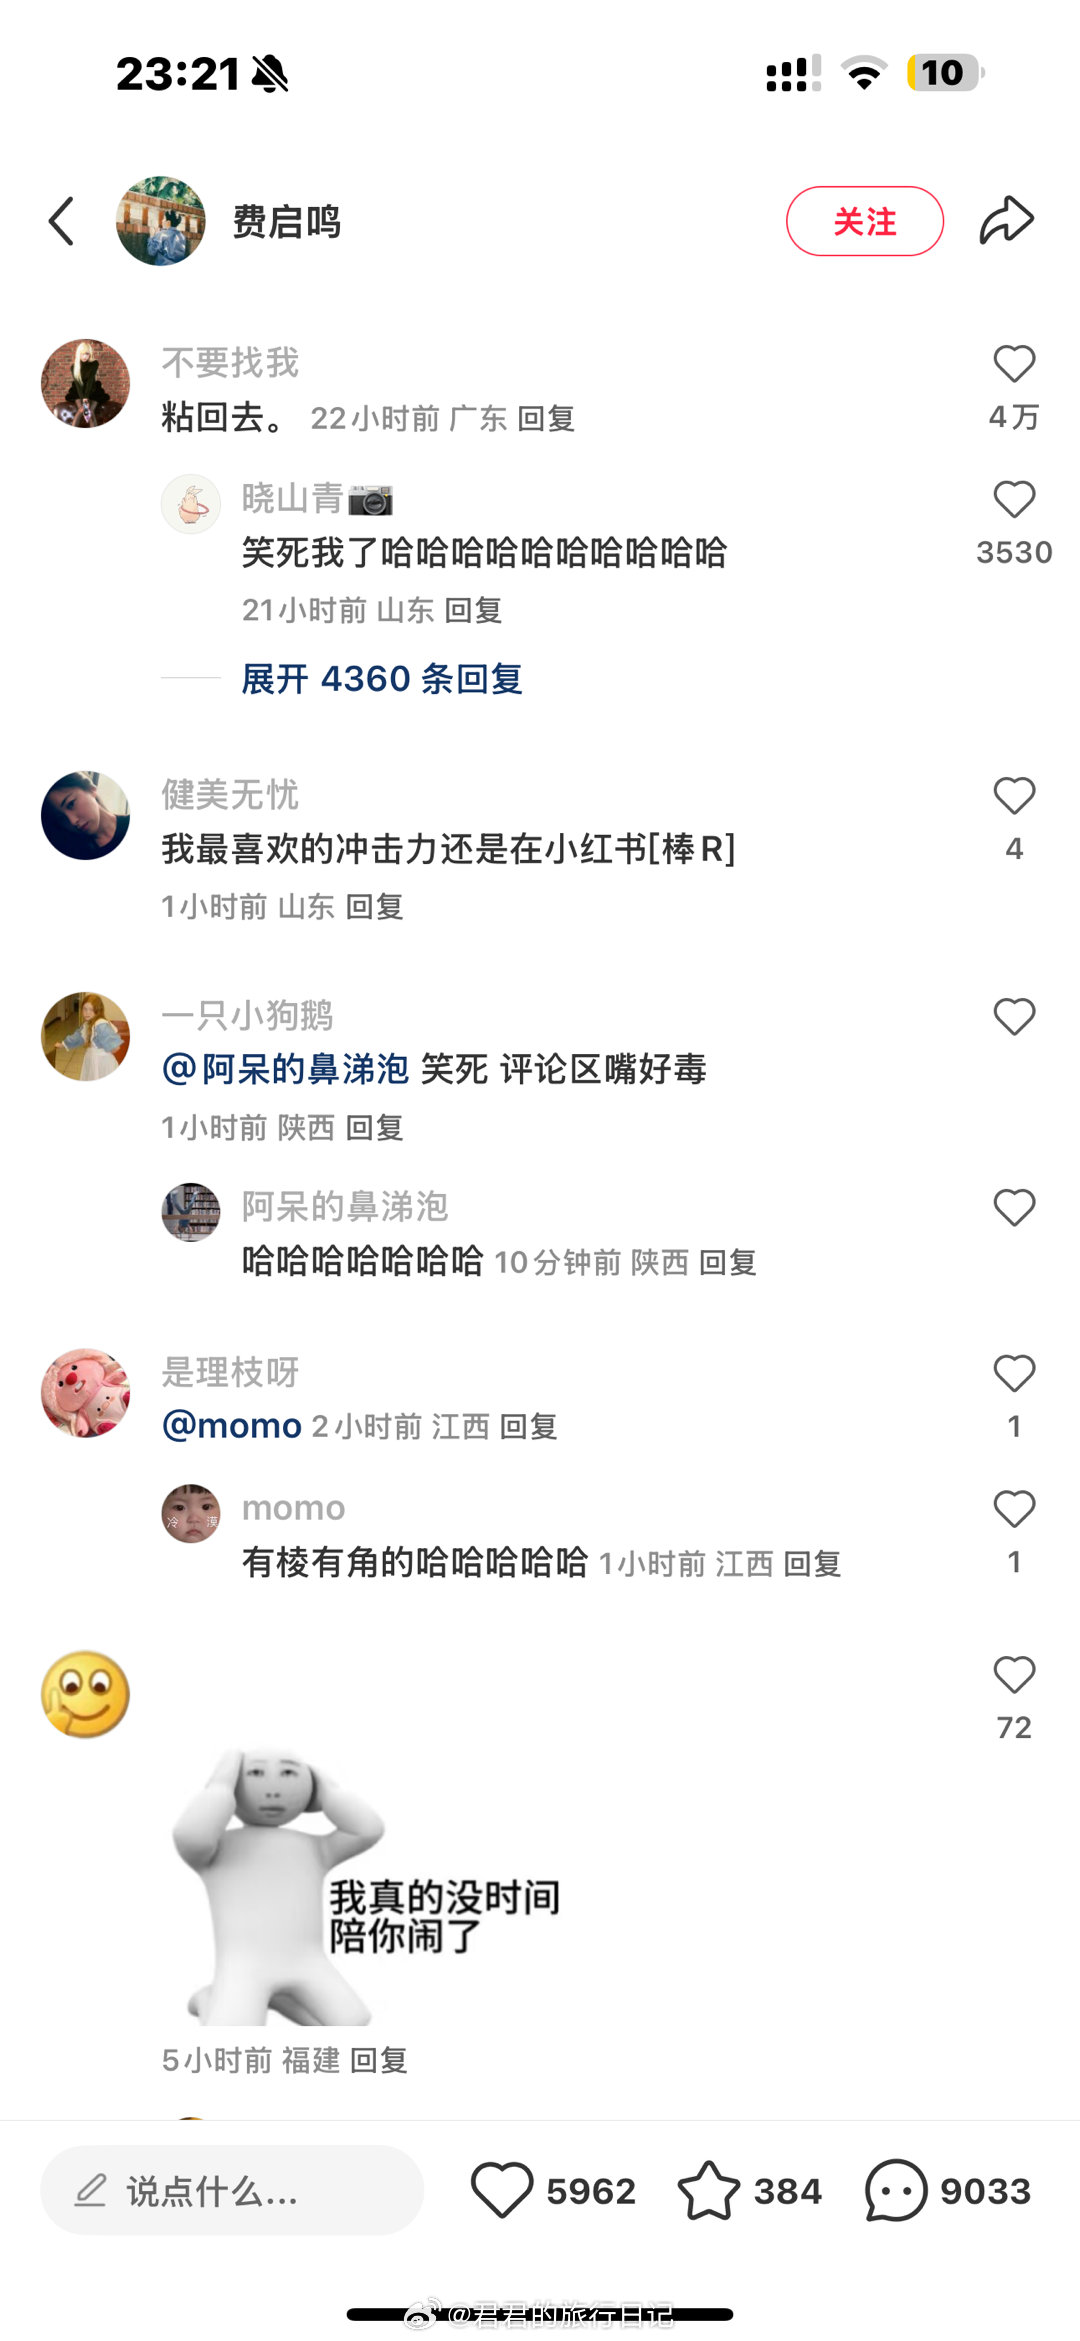1080x2341 pixels.
Task: Like the comment by 不要找我
Action: (x=1014, y=364)
